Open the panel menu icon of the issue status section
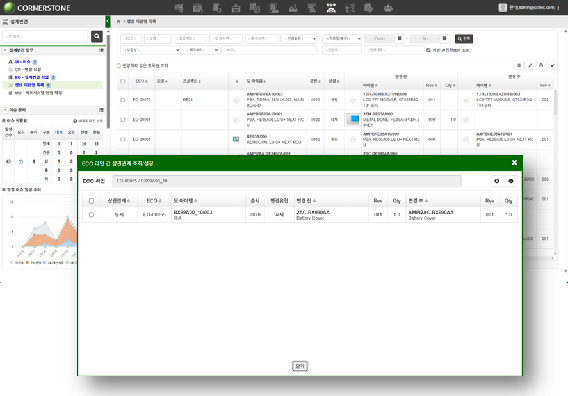This screenshot has width=568, height=396. coord(101,110)
